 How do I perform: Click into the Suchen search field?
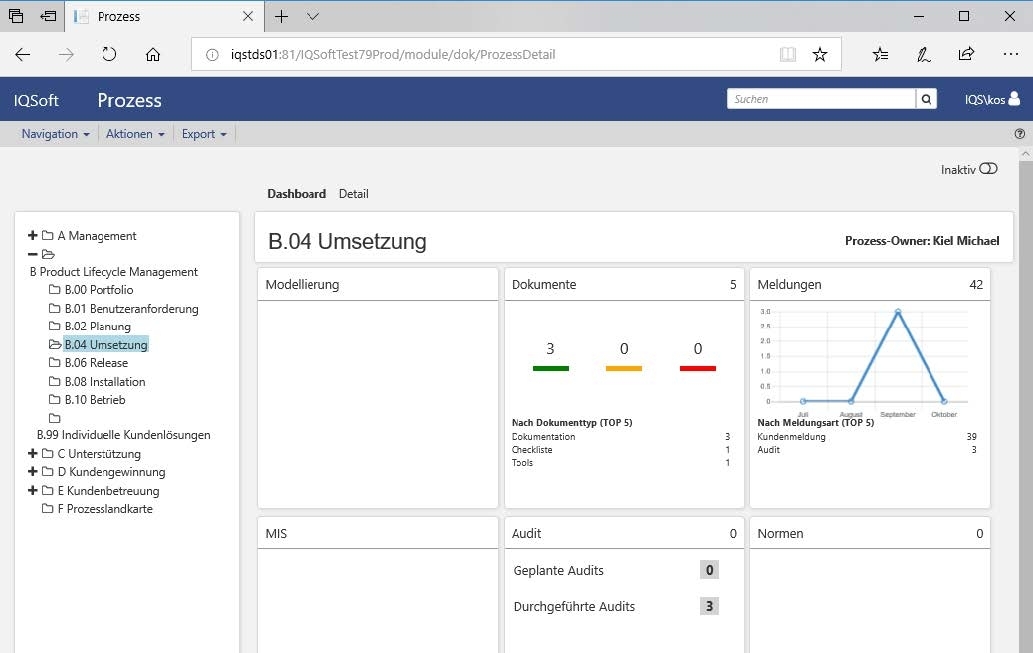822,99
